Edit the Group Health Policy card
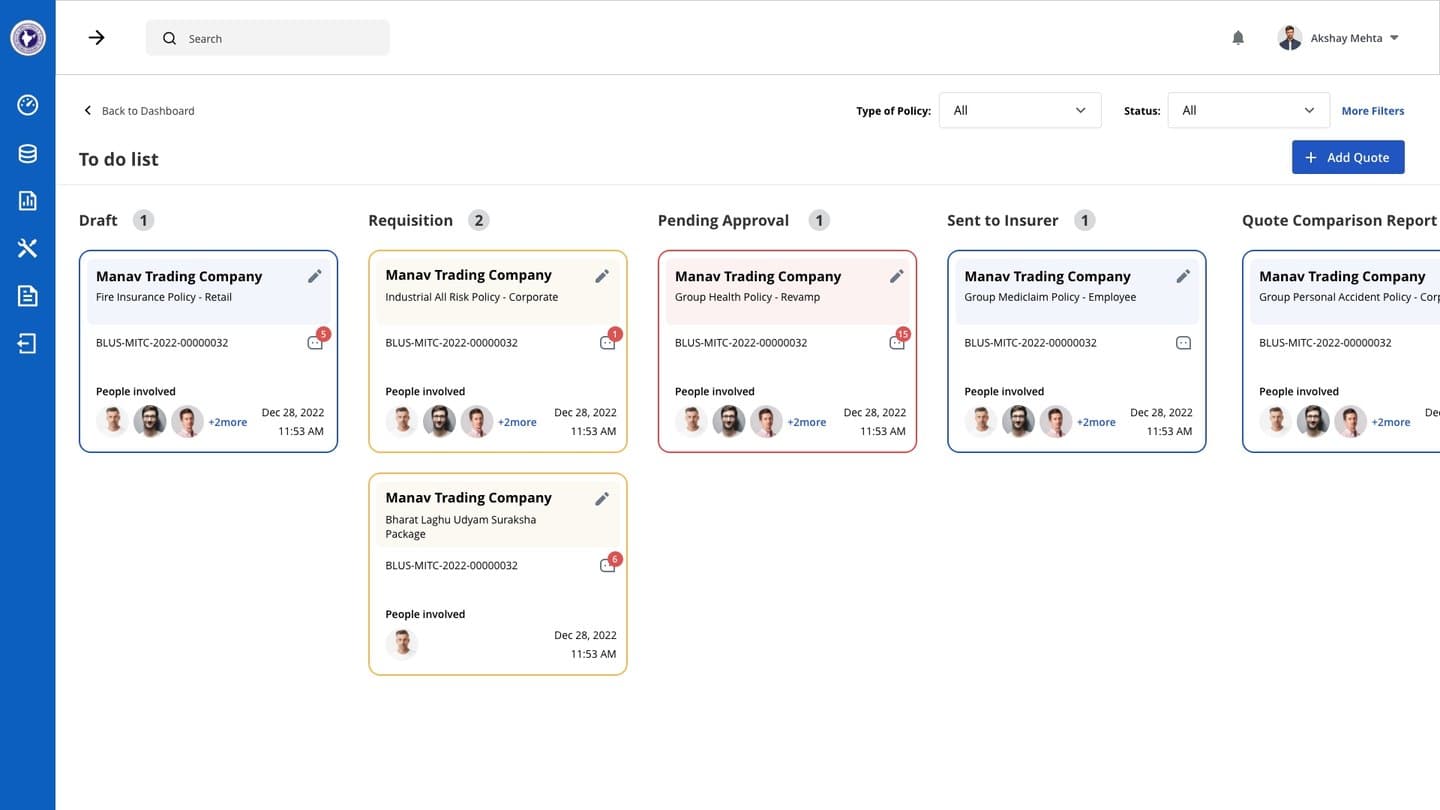This screenshot has width=1440, height=810. pos(897,276)
